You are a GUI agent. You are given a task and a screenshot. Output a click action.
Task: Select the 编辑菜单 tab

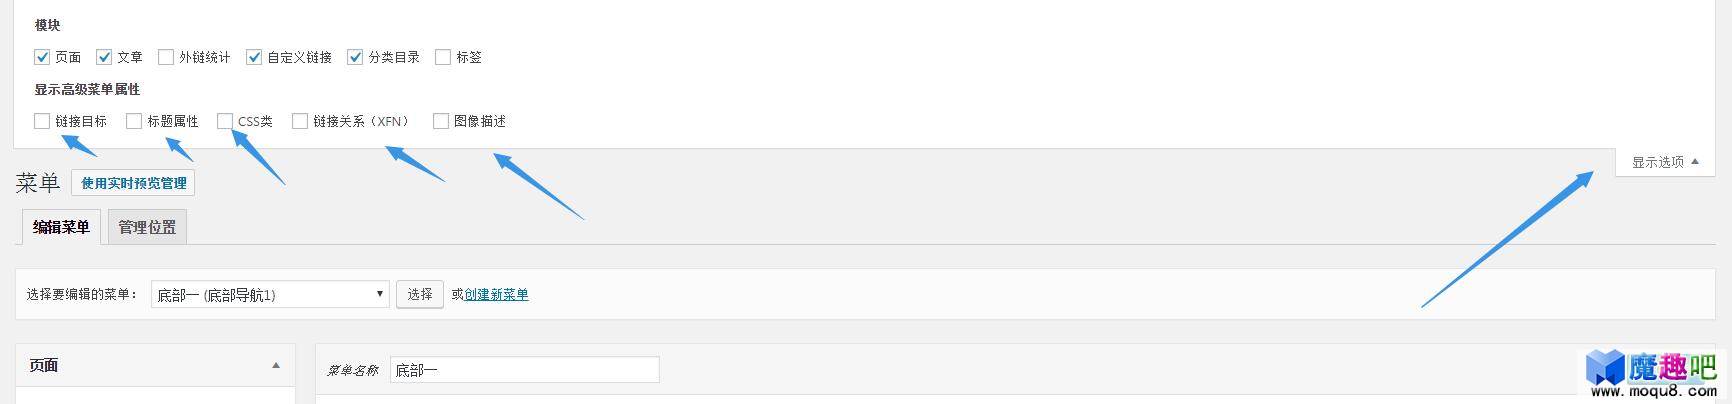click(x=61, y=227)
